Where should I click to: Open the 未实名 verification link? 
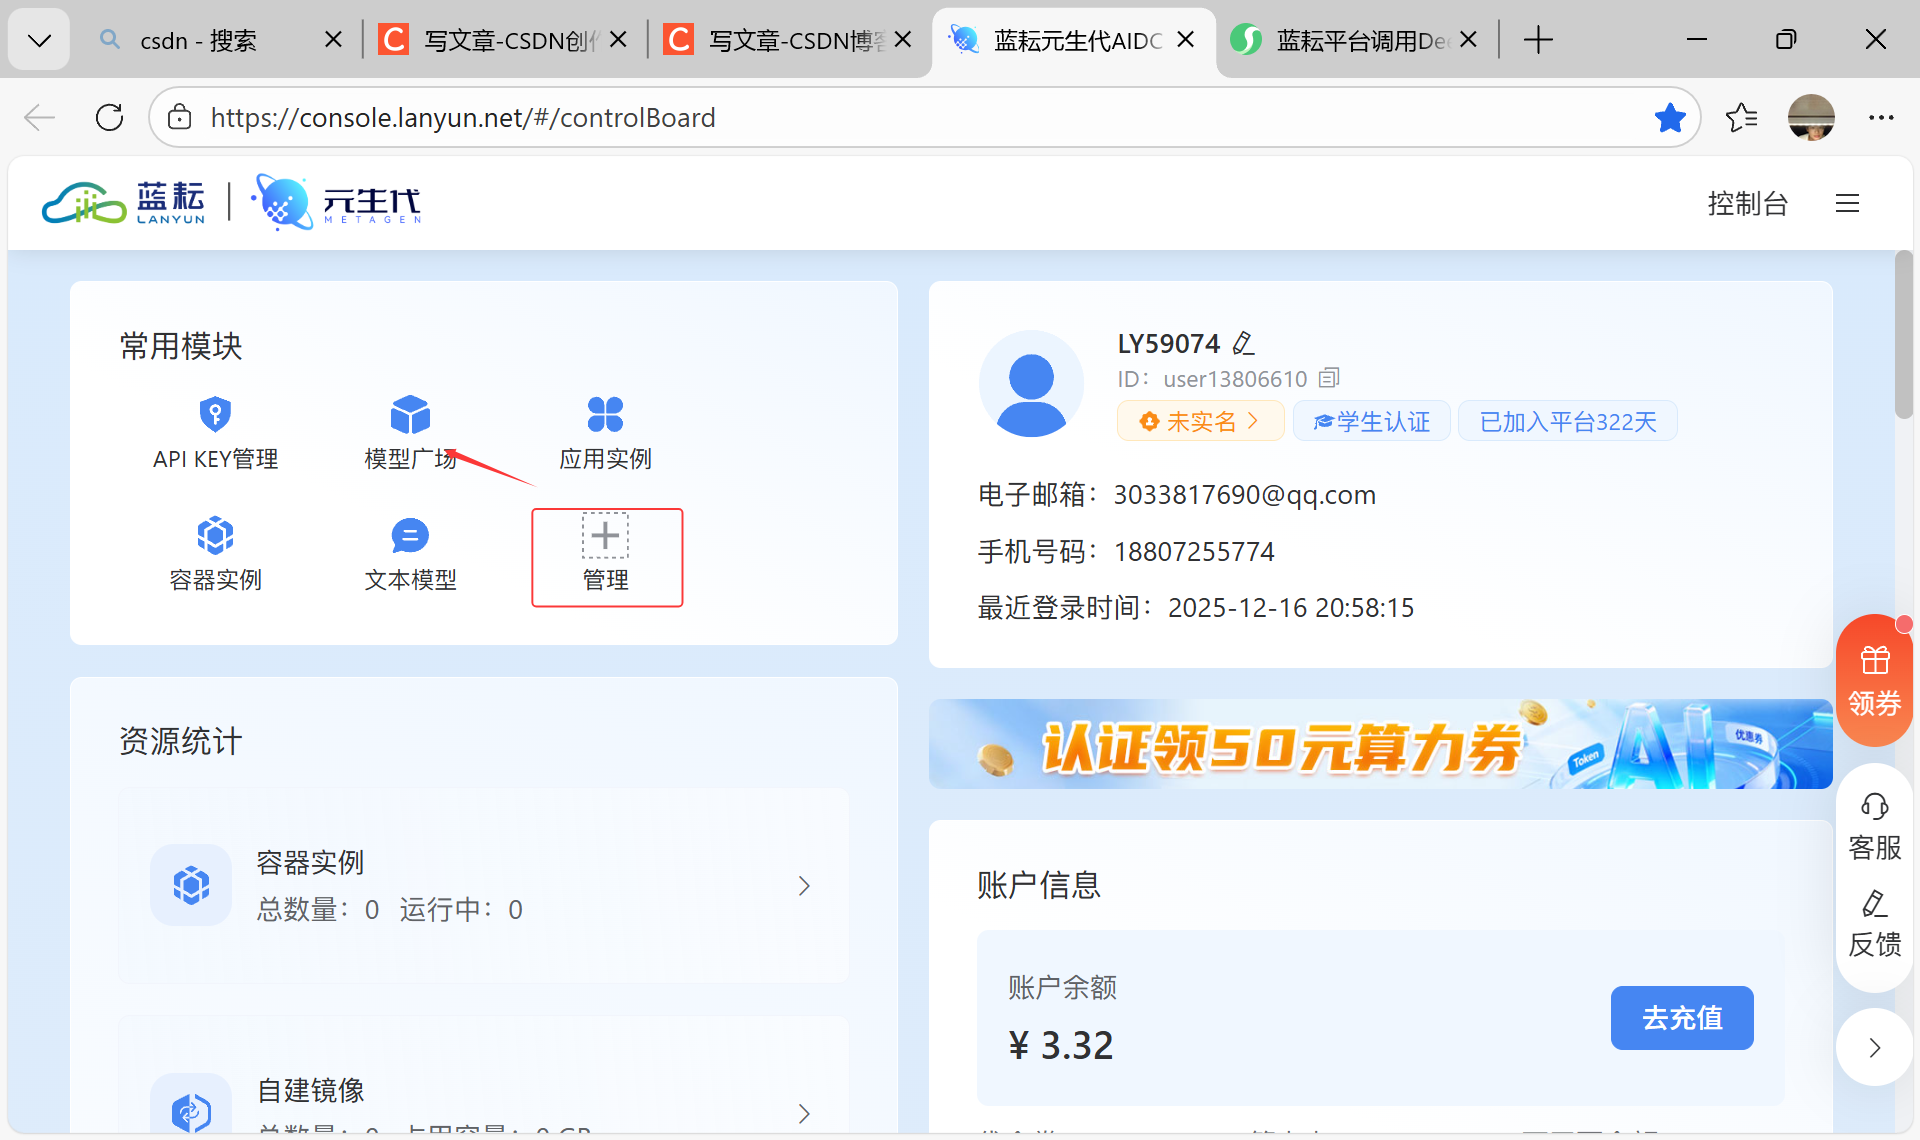1200,420
